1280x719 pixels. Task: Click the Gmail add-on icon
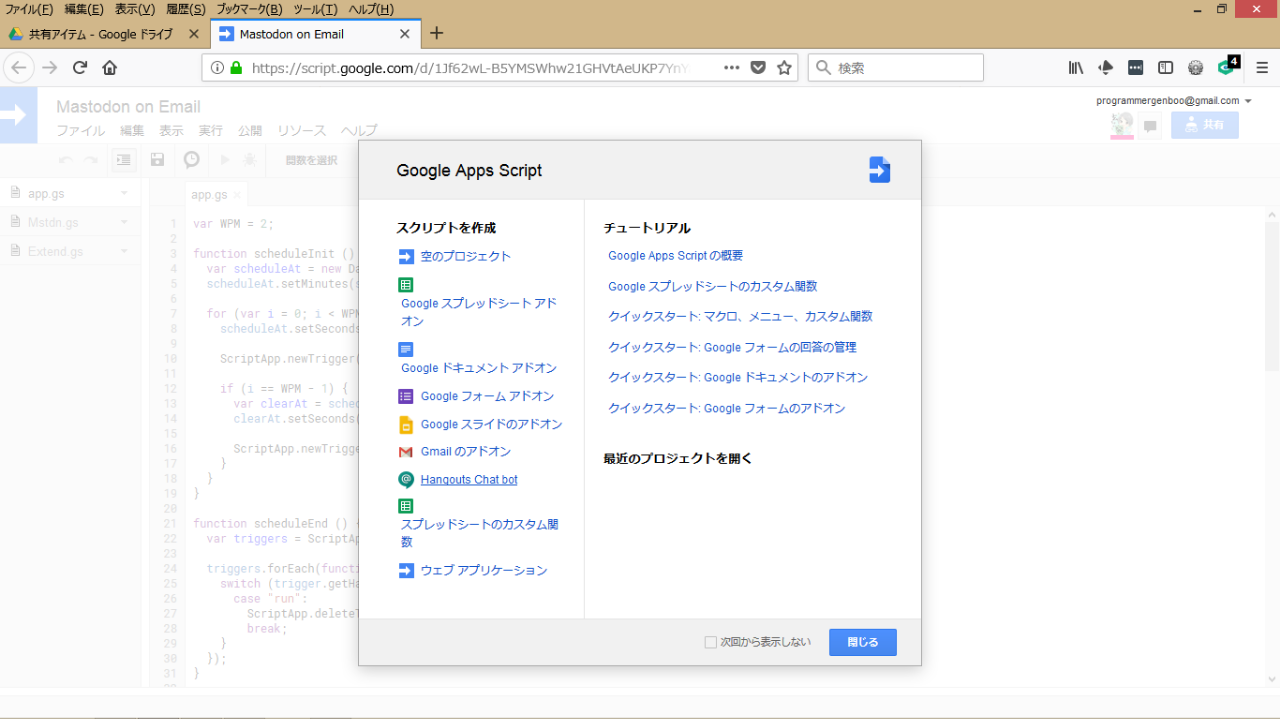tap(406, 452)
